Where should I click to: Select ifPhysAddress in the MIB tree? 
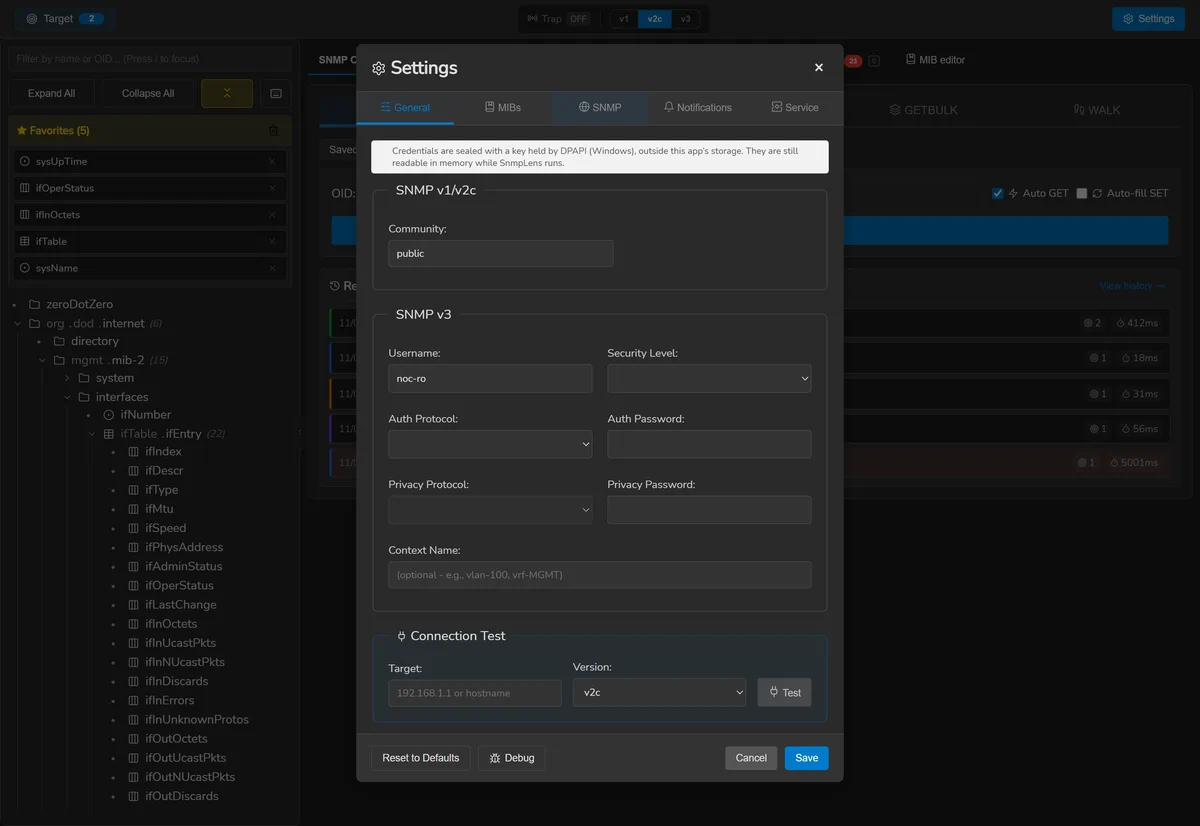pyautogui.click(x=184, y=547)
